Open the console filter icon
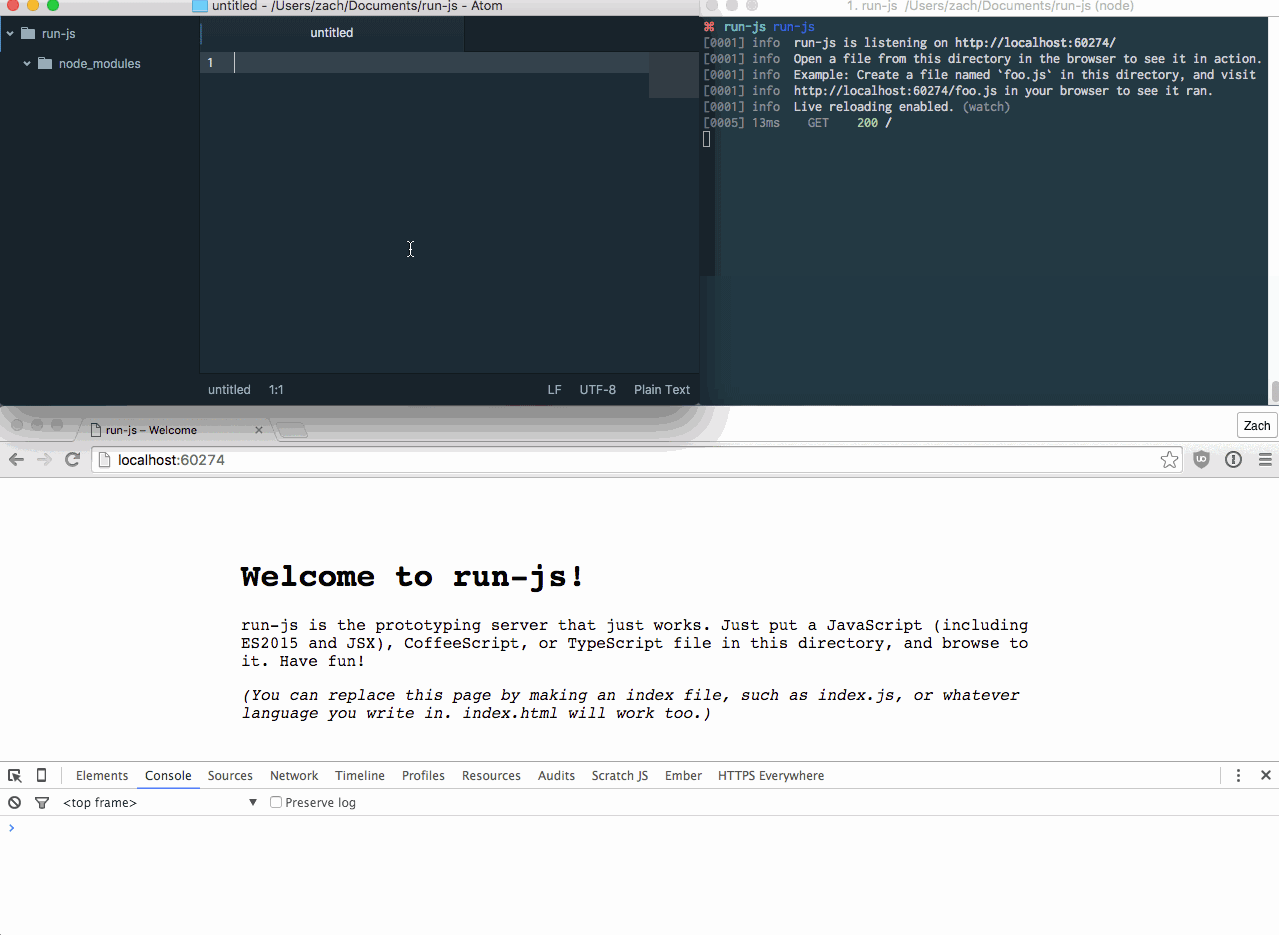1279x935 pixels. [41, 802]
